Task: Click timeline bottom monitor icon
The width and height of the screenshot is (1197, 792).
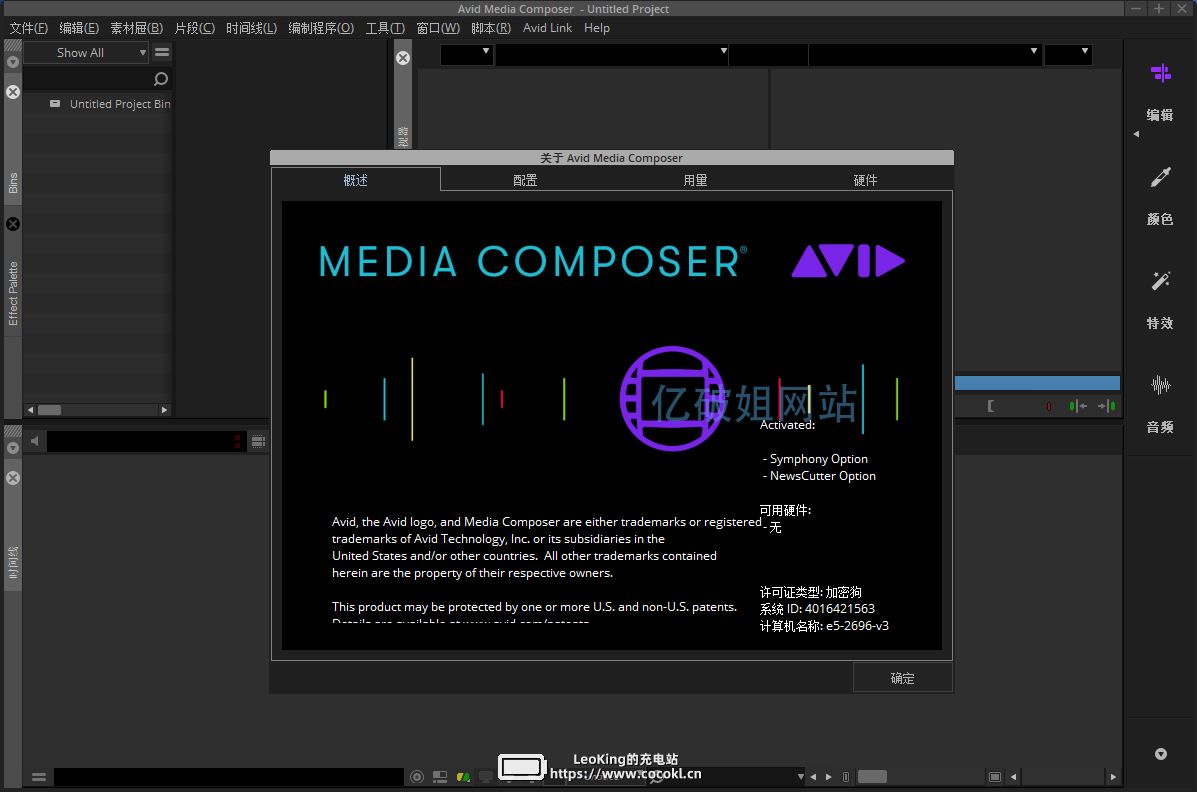Action: click(x=486, y=777)
